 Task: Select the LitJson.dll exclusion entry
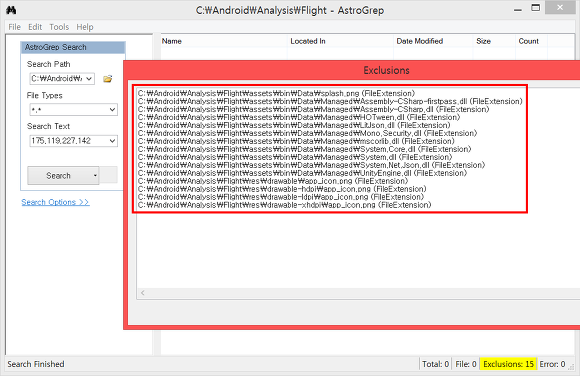[294, 125]
